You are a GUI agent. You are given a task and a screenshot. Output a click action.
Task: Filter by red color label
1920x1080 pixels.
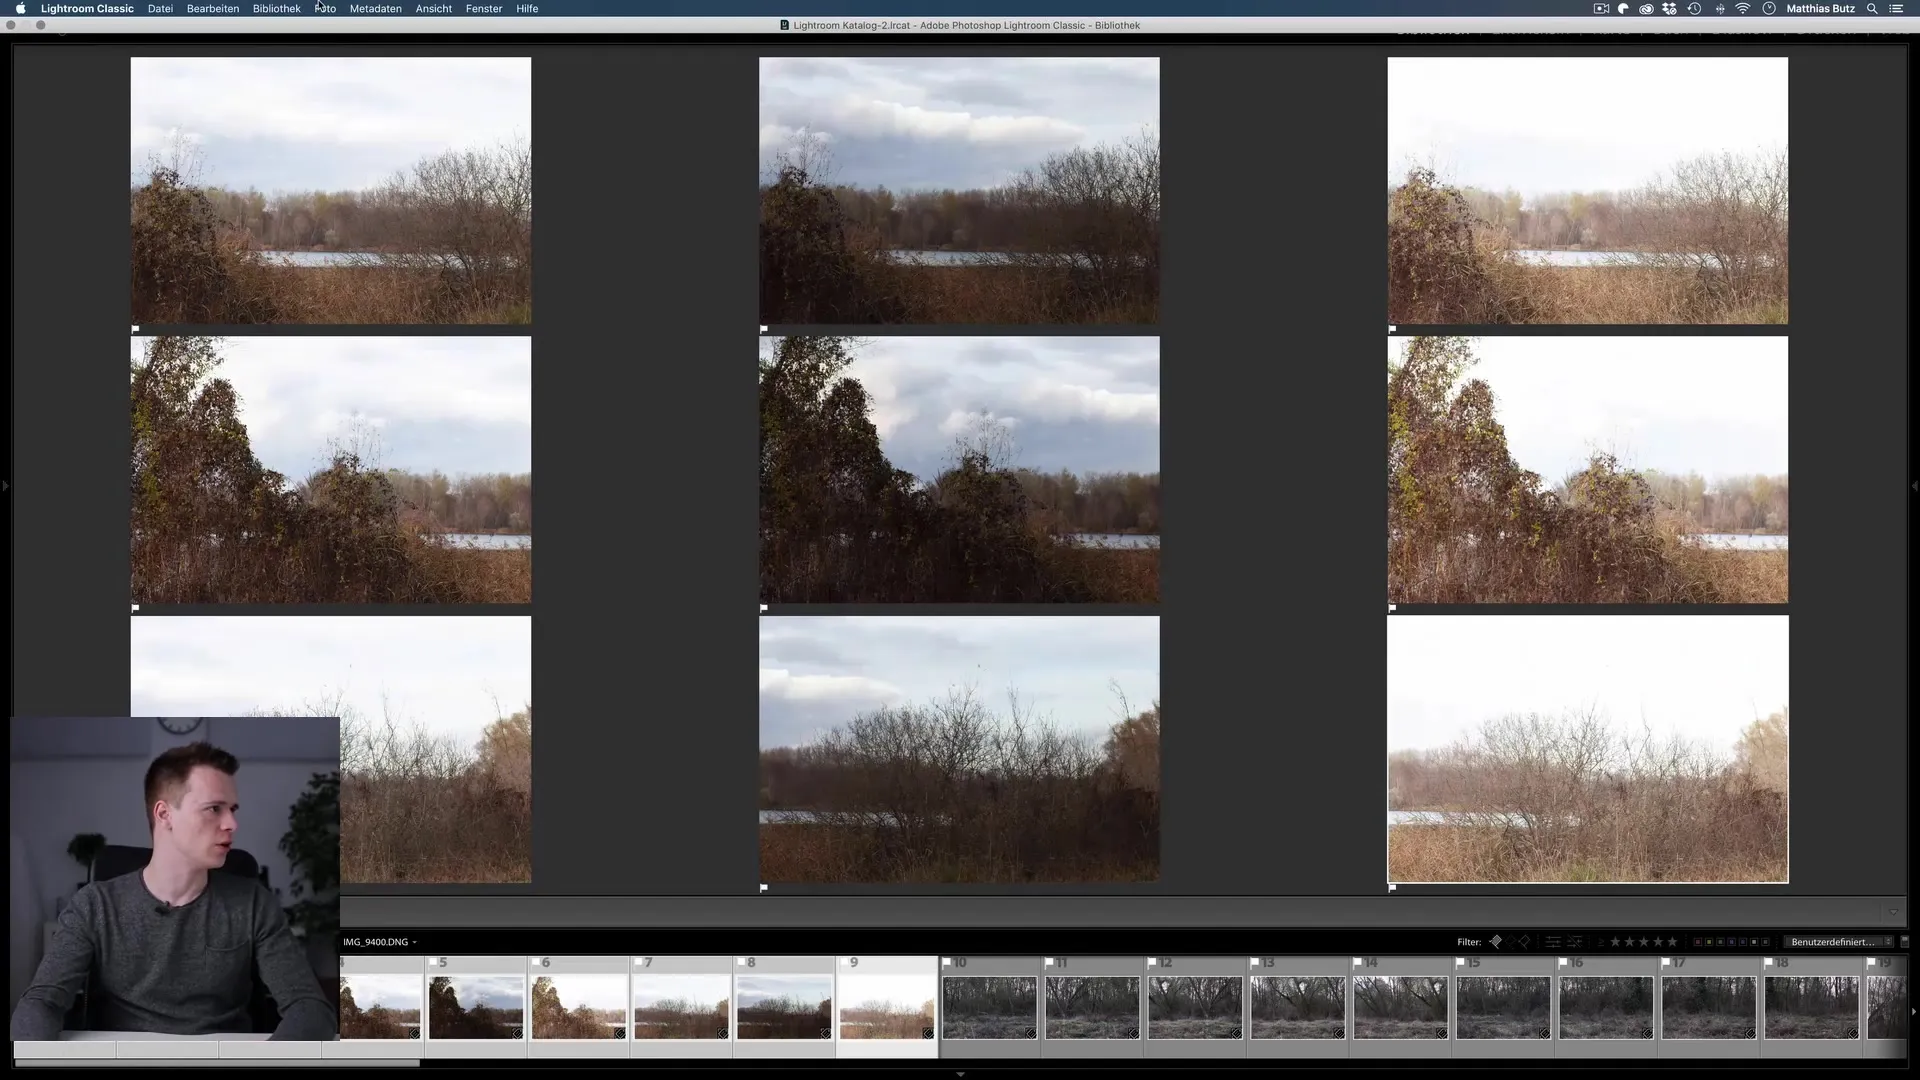[1698, 942]
